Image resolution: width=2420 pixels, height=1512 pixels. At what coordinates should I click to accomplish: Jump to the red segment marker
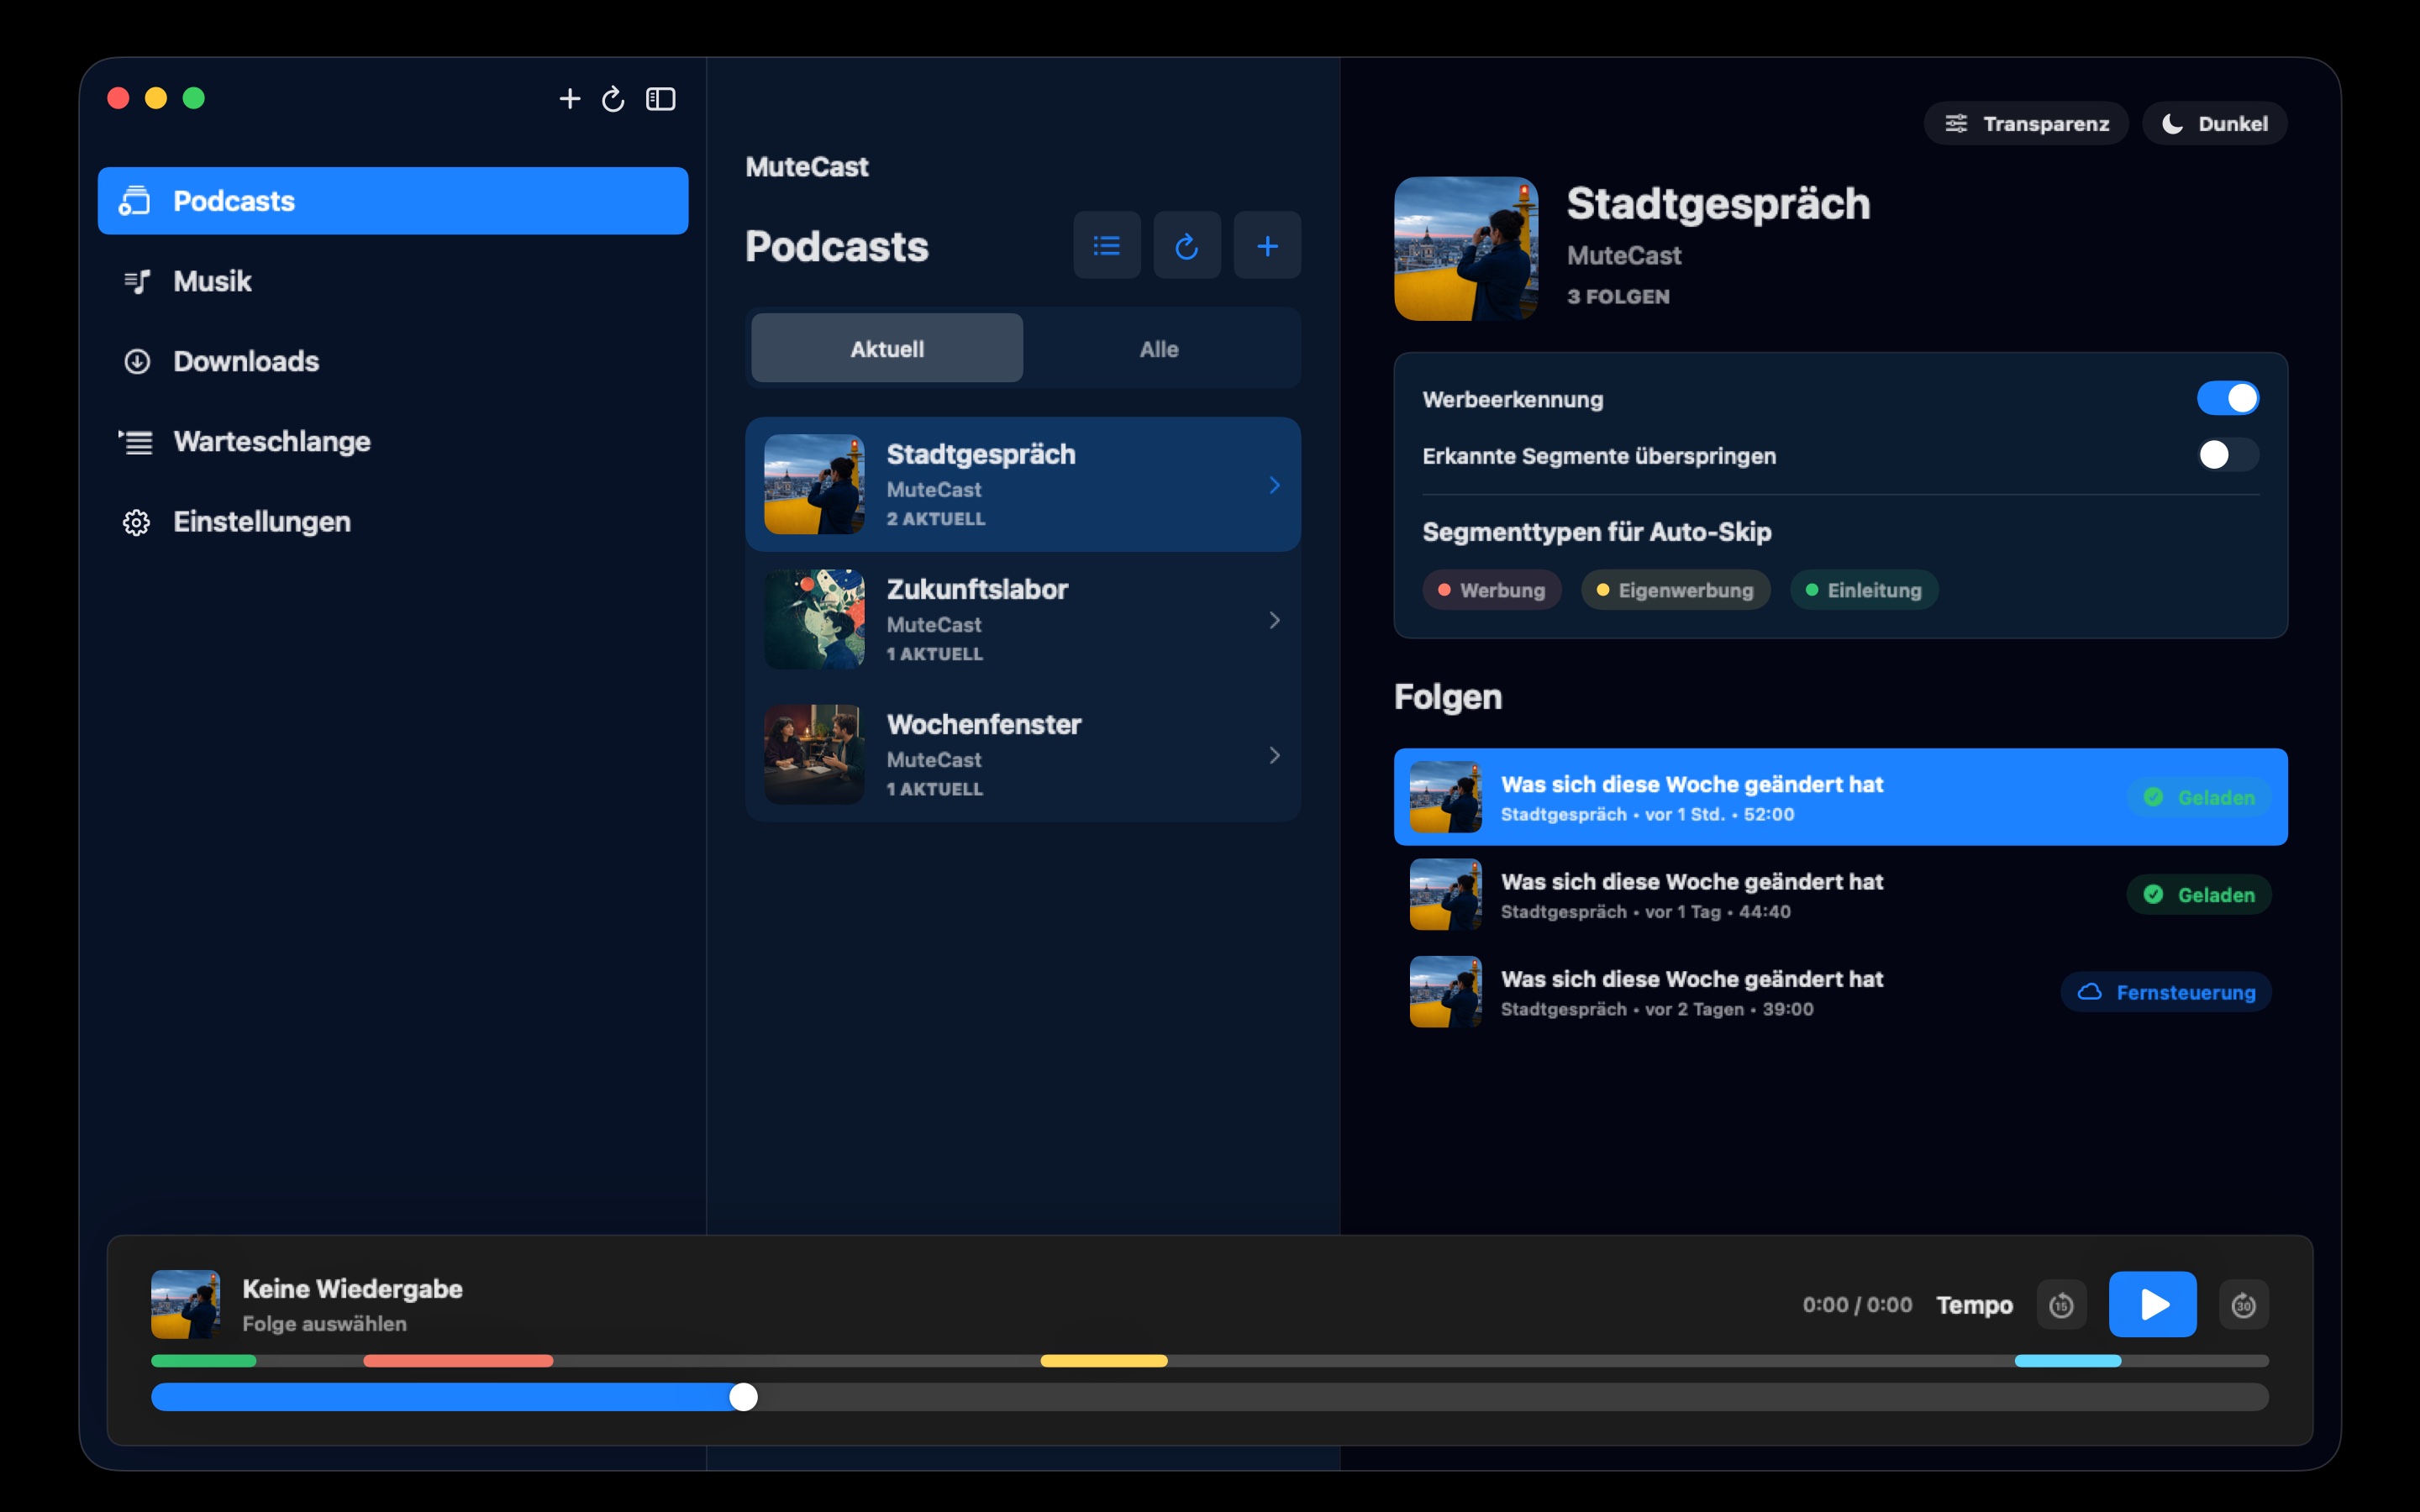458,1361
